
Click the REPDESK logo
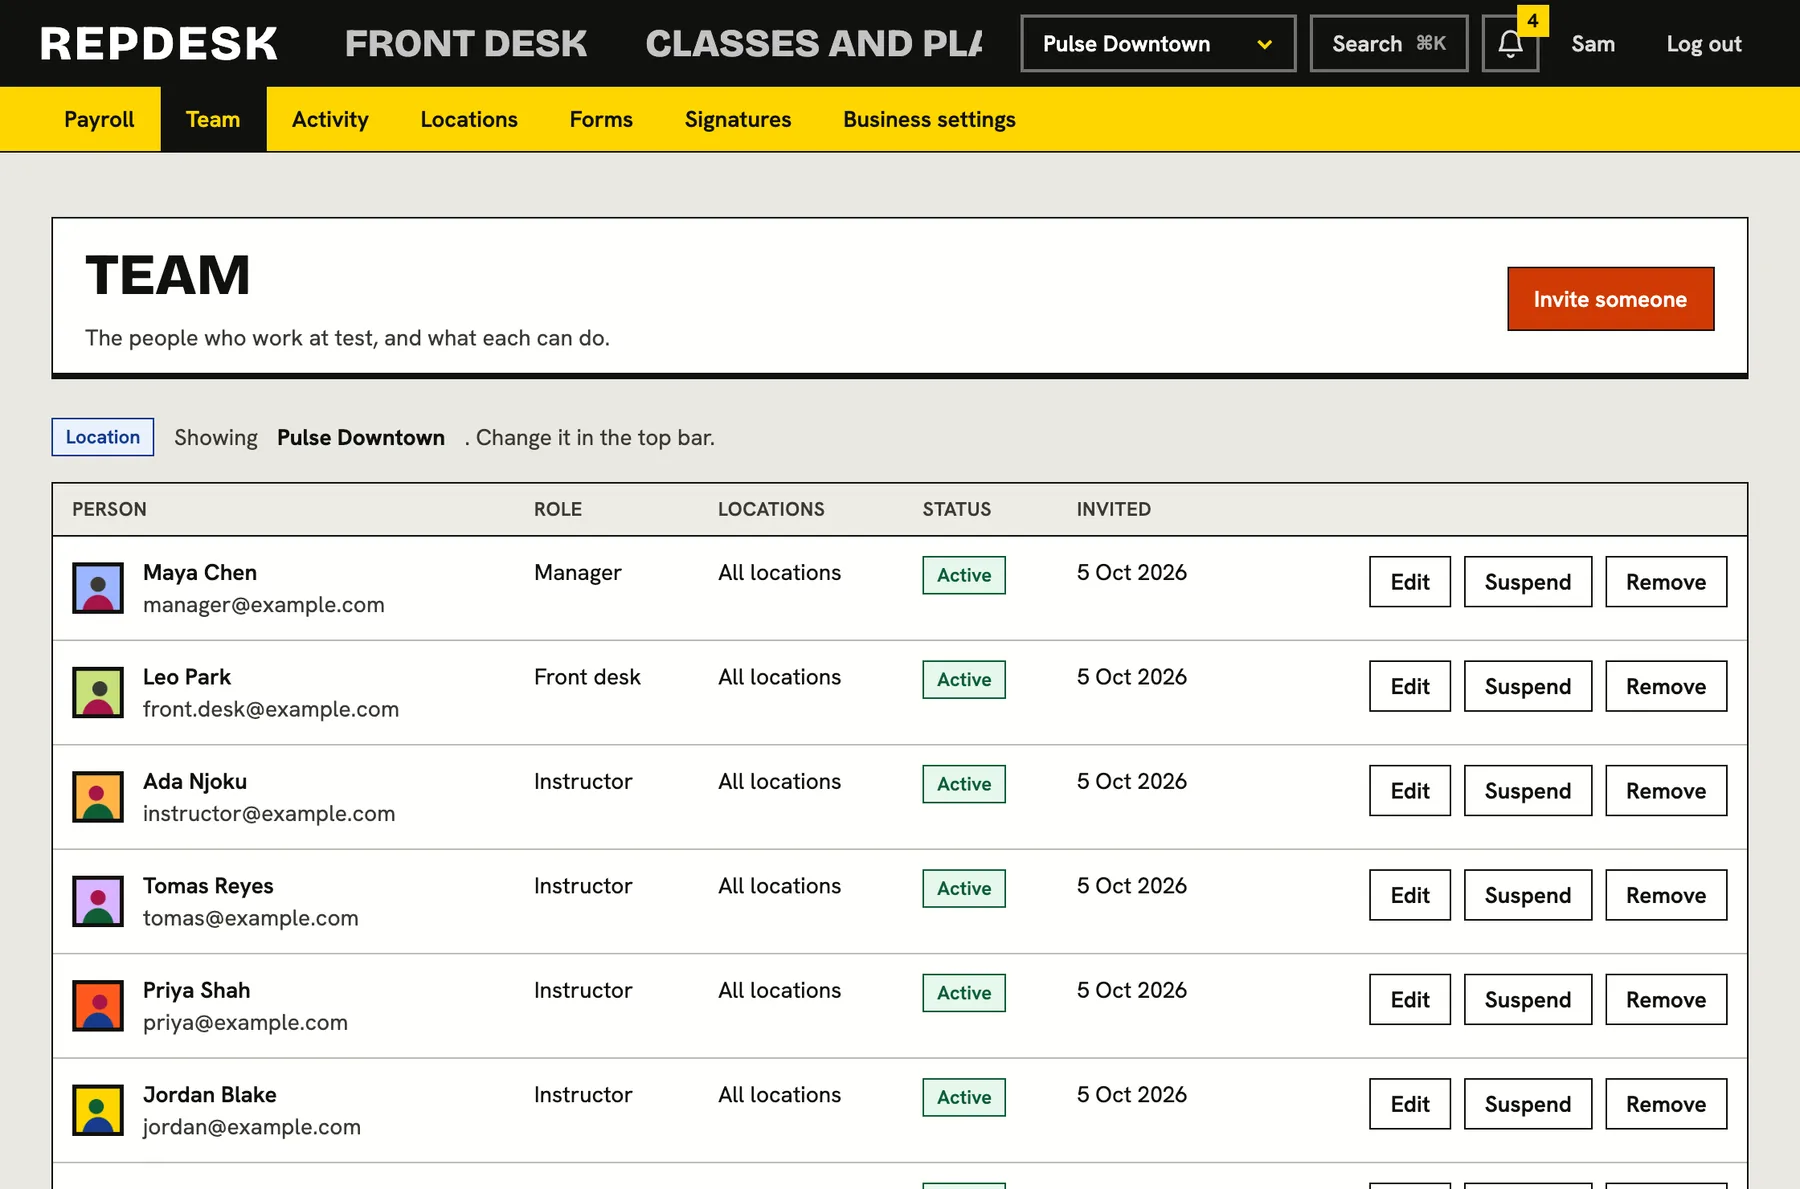coord(159,44)
